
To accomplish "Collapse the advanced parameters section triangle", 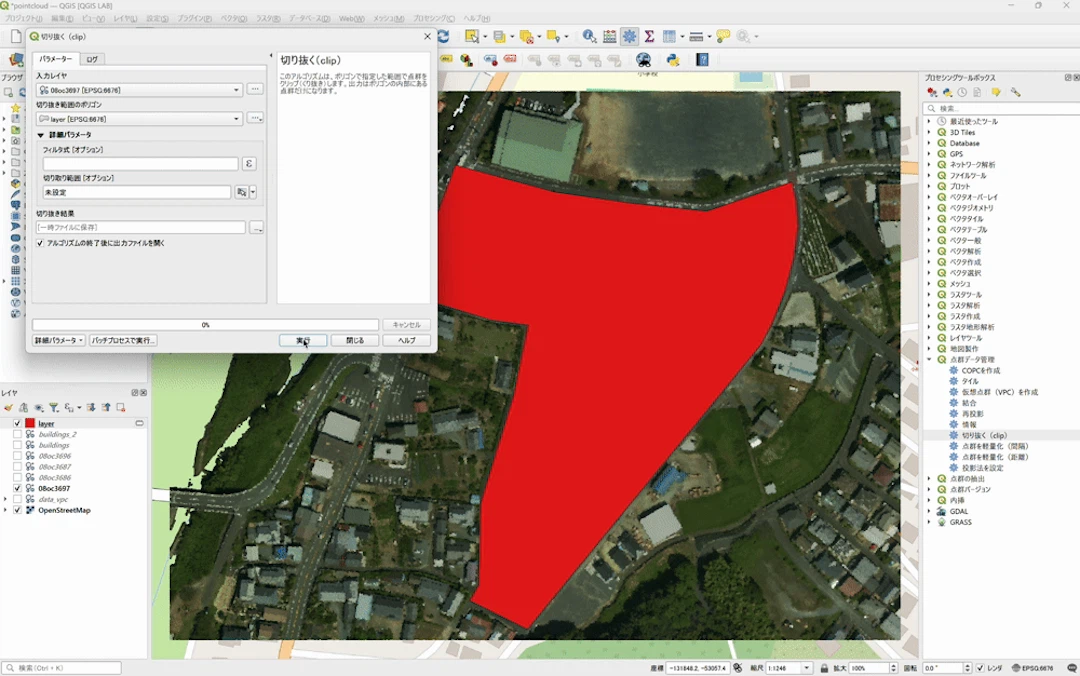I will pos(41,135).
